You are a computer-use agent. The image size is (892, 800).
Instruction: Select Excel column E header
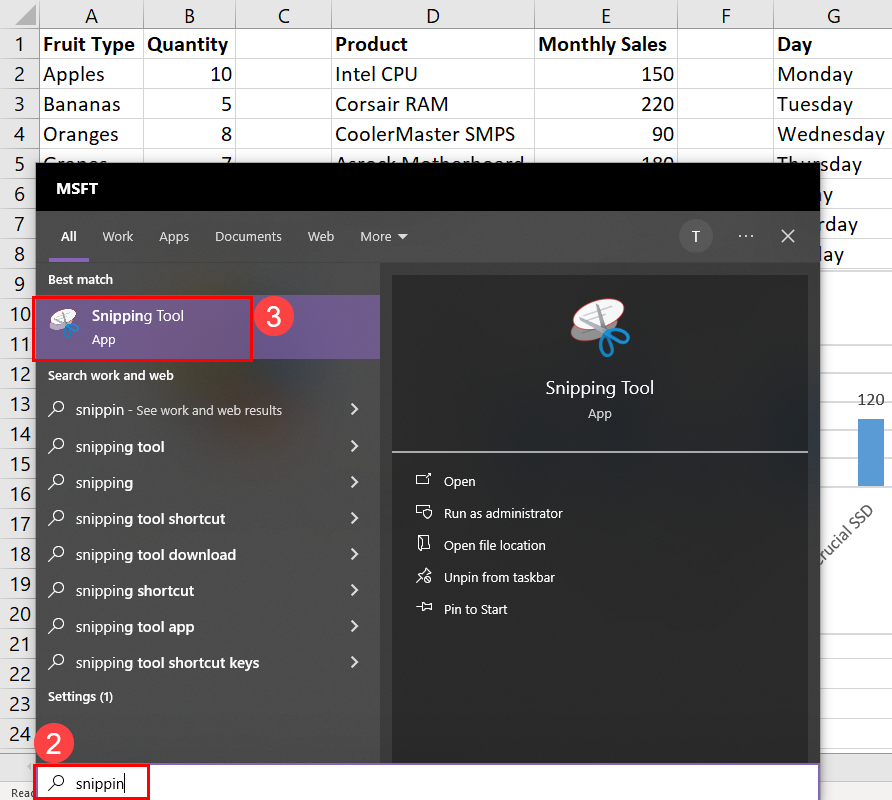[x=606, y=15]
